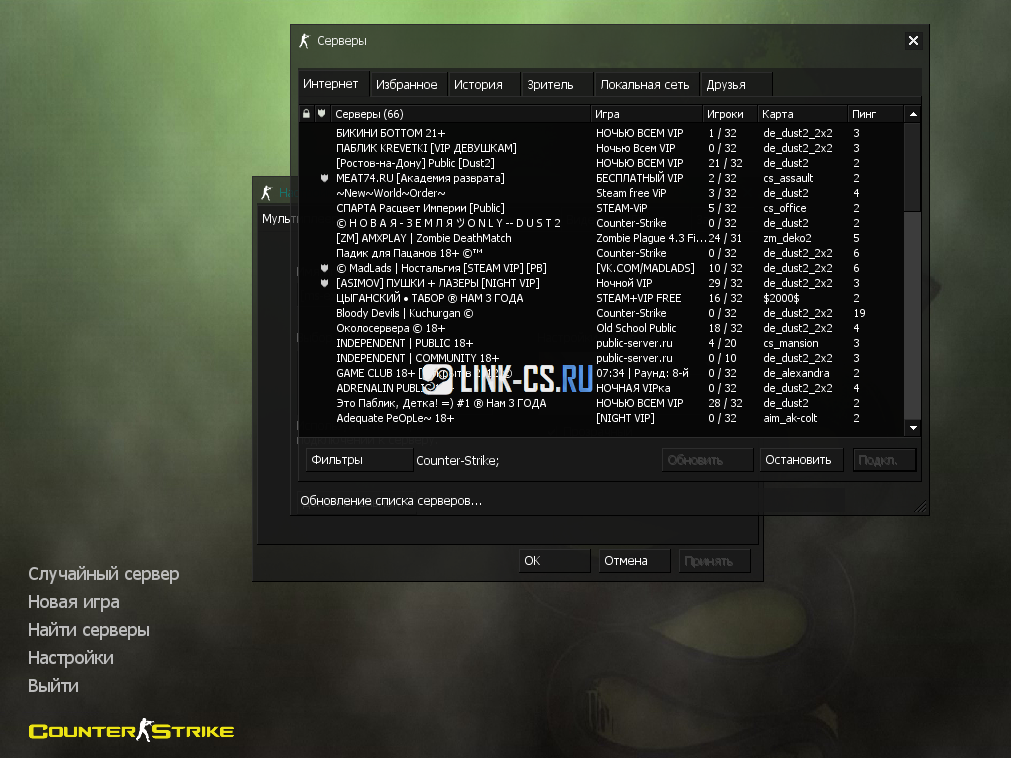Close the Серверы window with the X
This screenshot has width=1011, height=758.
[x=912, y=41]
